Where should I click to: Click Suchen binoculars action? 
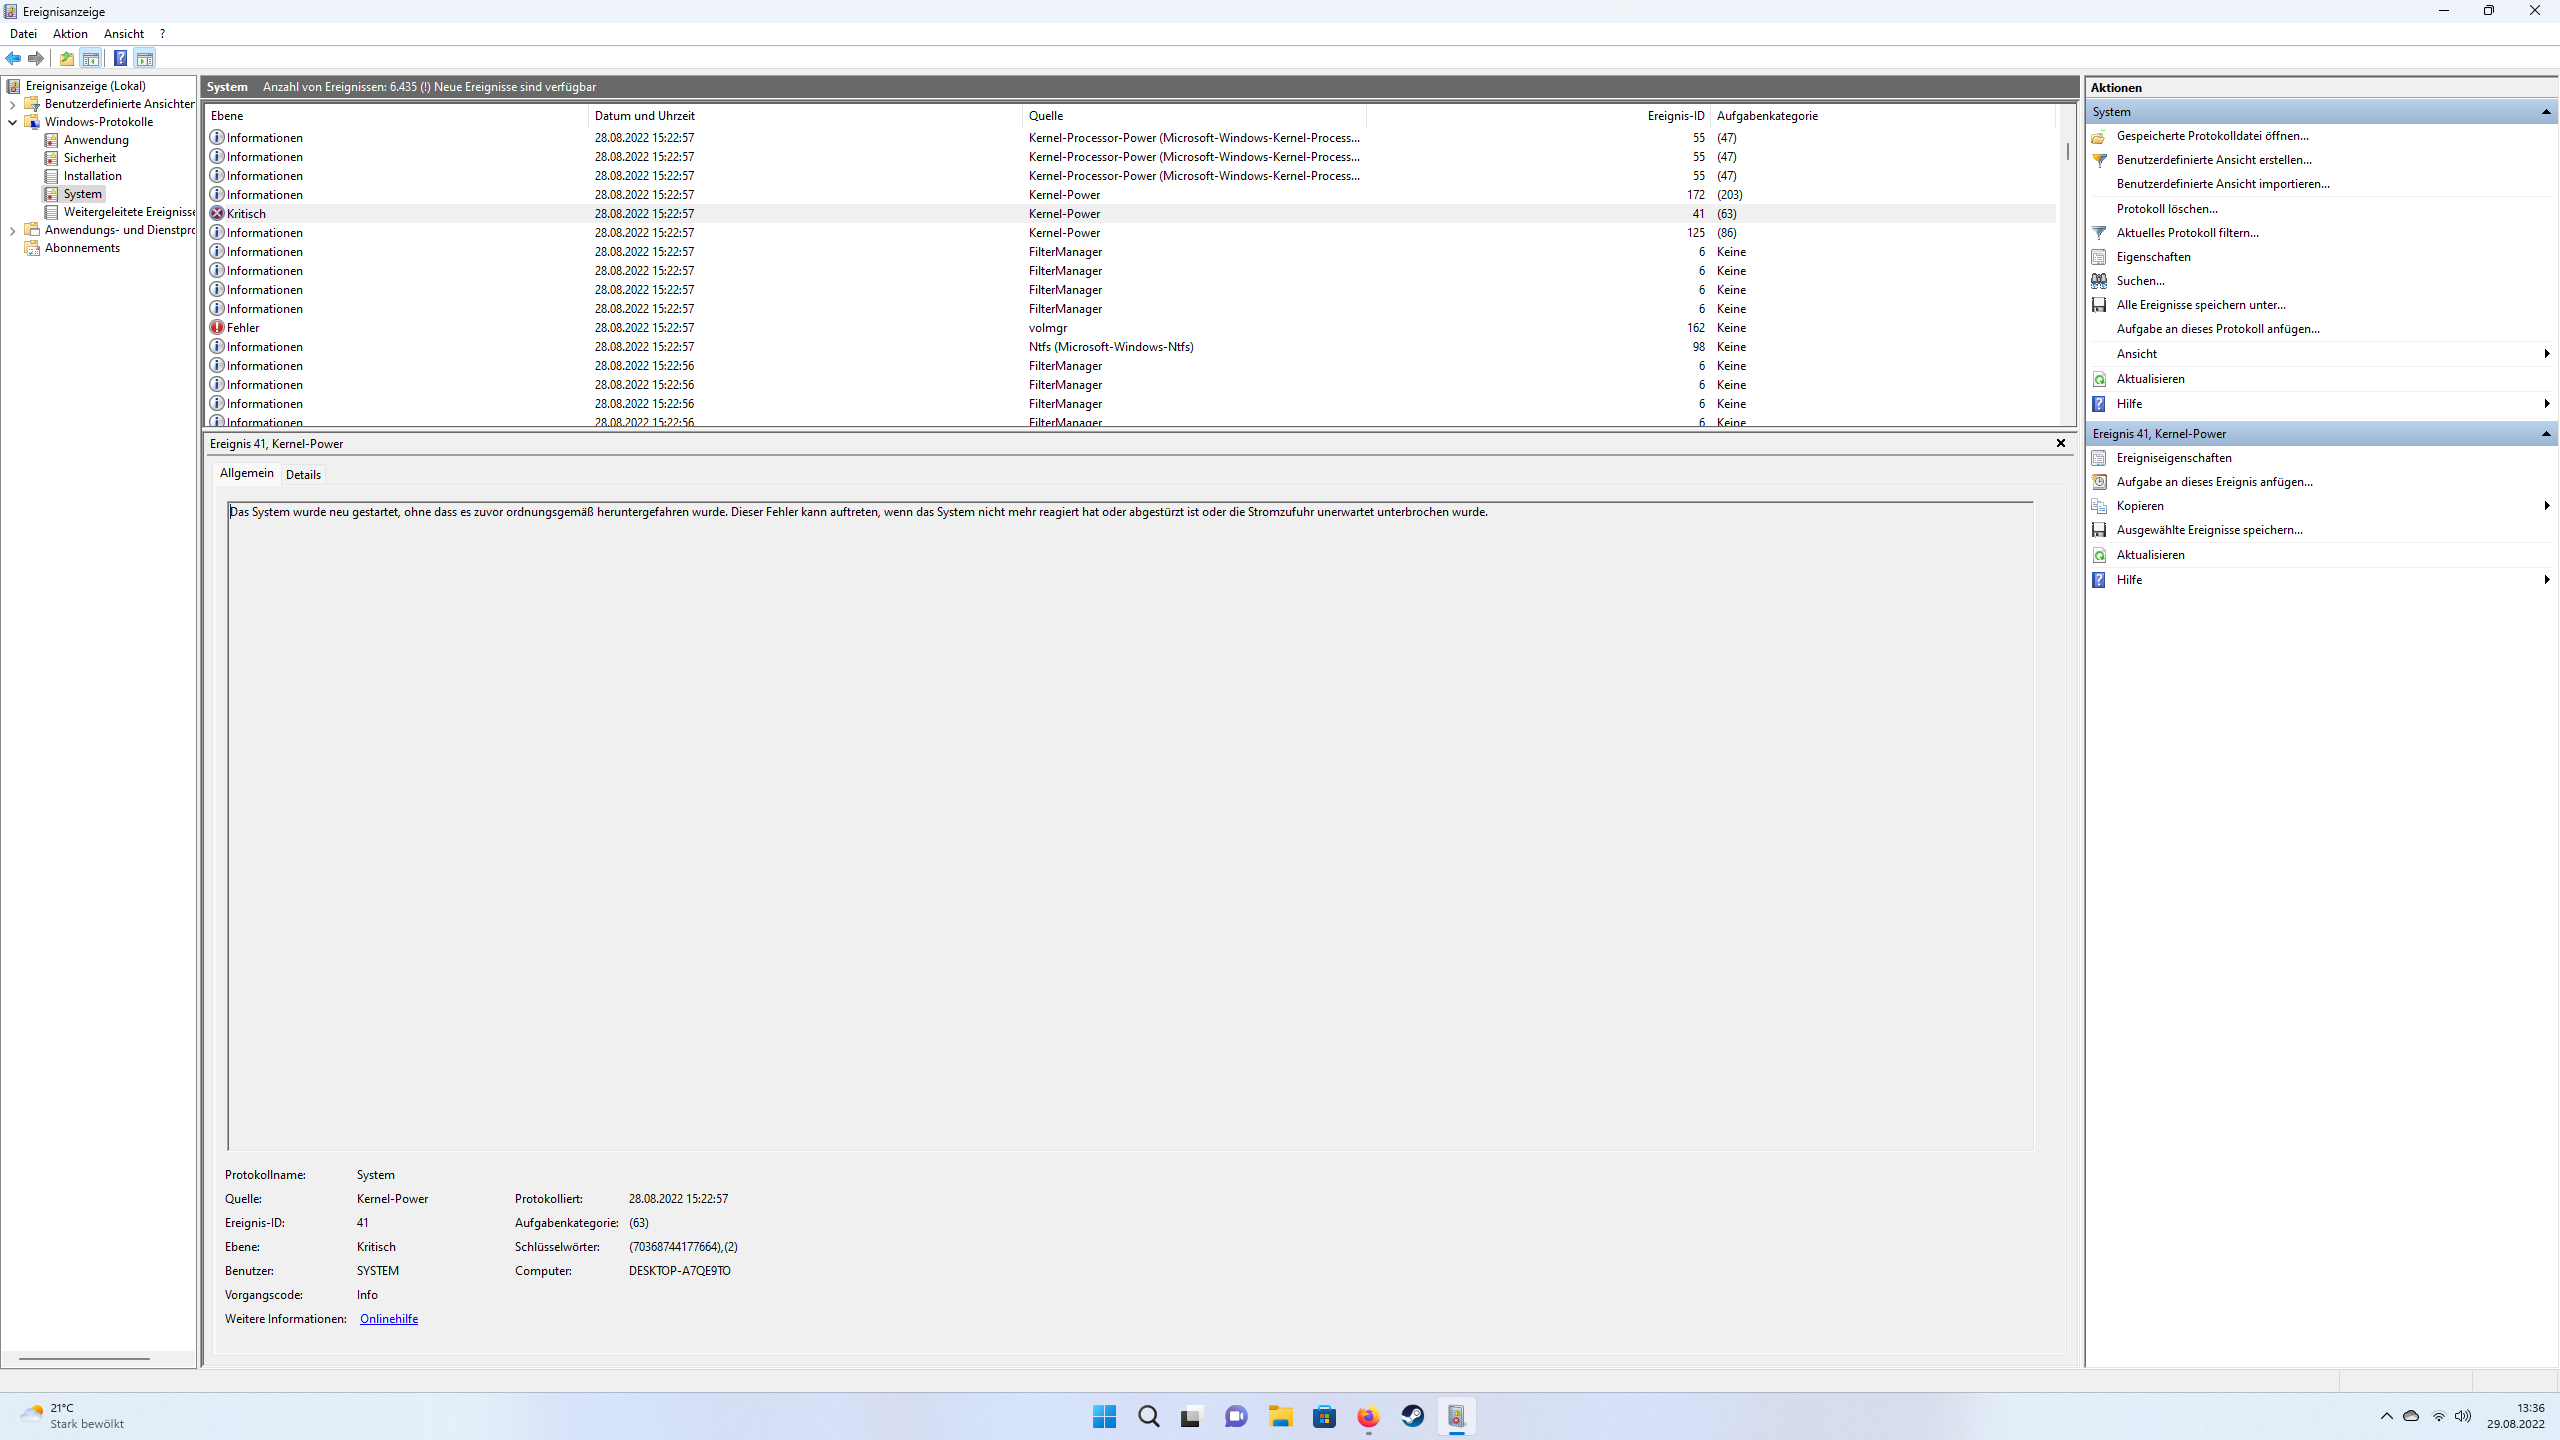pyautogui.click(x=2140, y=281)
